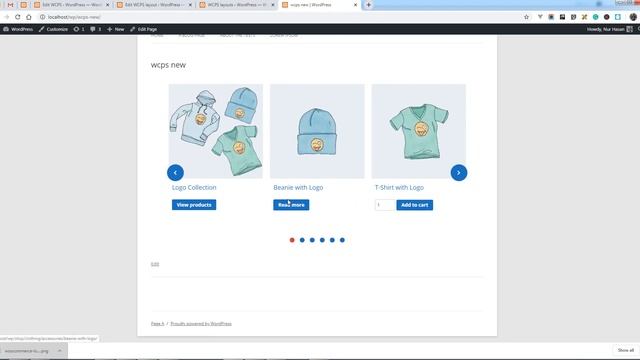The image size is (640, 360).
Task: Click the browser profile avatar icon
Action: tap(633, 17)
